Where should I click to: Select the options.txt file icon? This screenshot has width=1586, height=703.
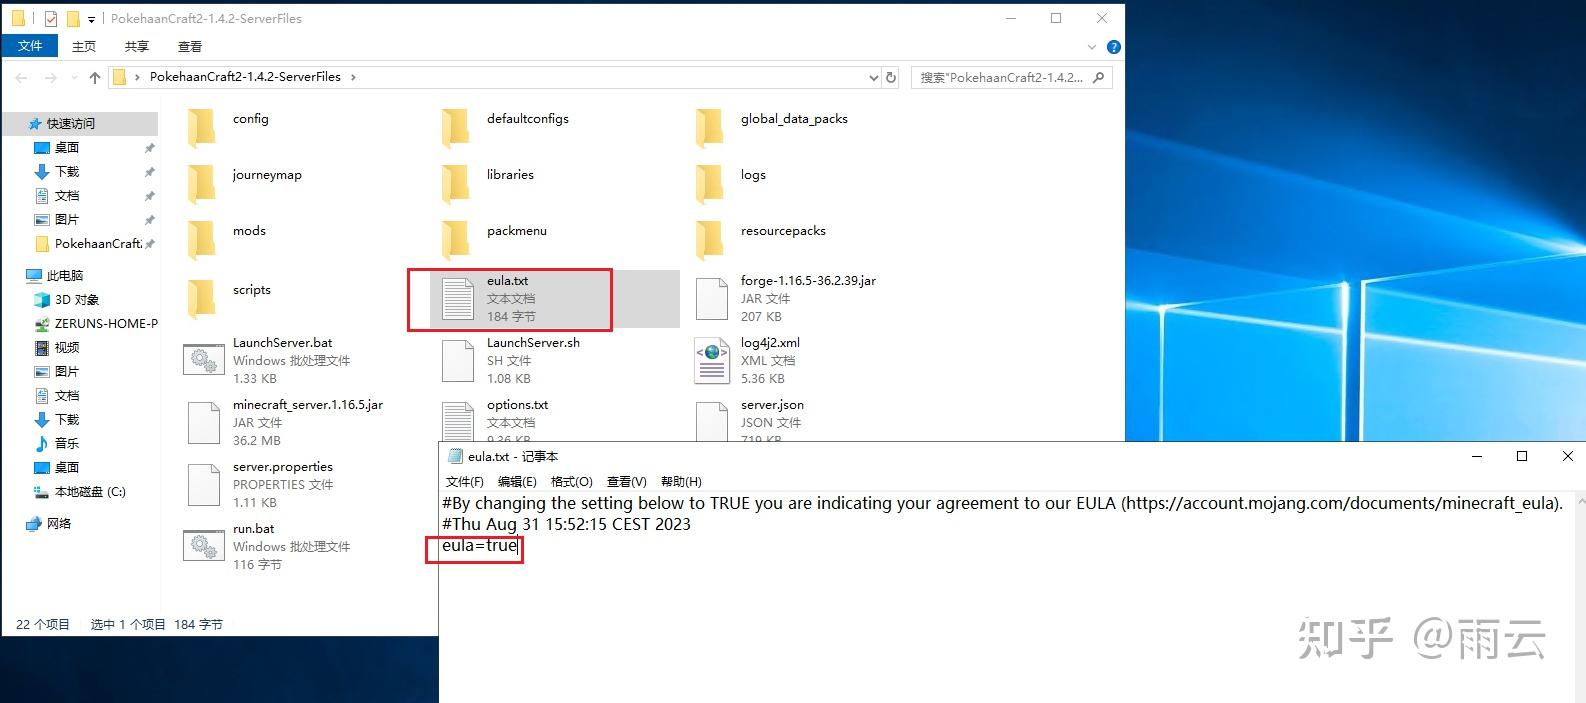point(458,421)
